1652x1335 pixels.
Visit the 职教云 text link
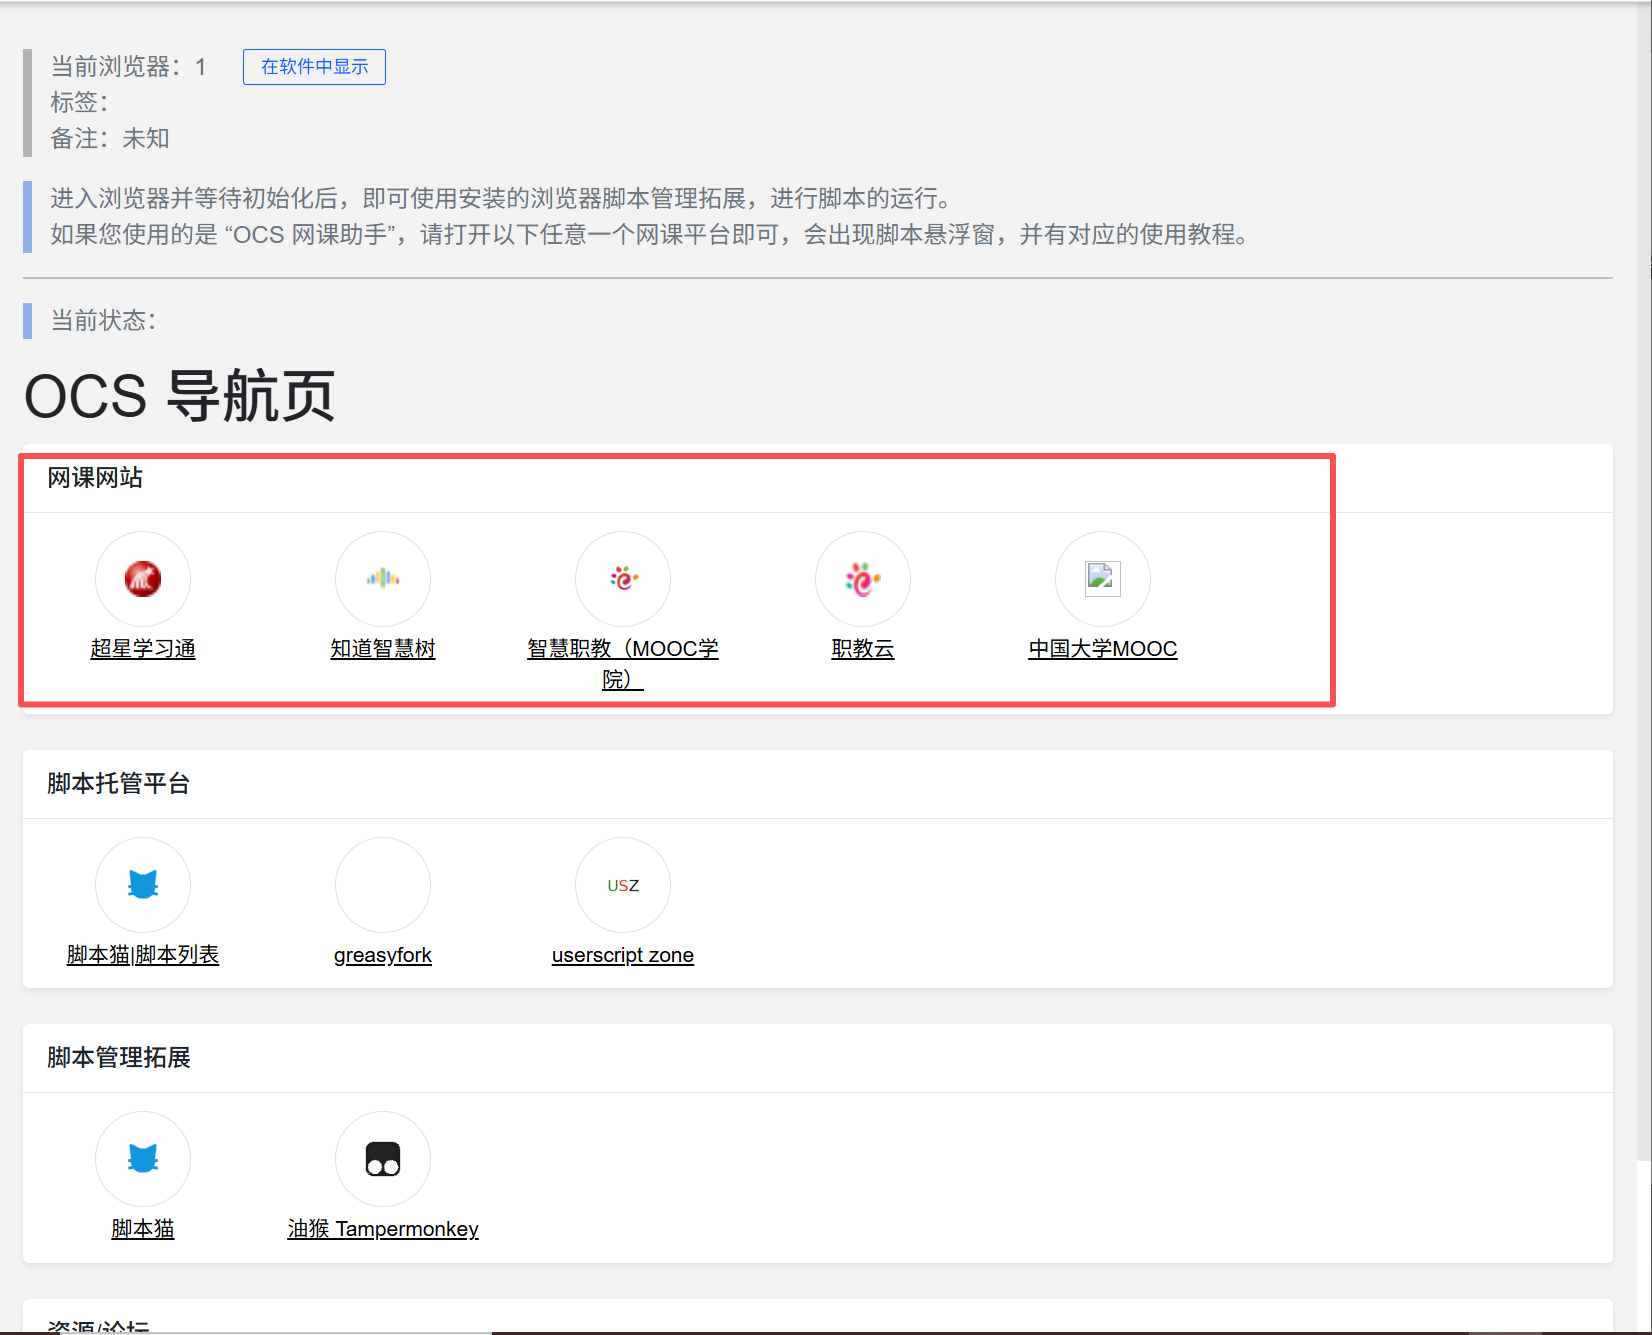coord(863,649)
